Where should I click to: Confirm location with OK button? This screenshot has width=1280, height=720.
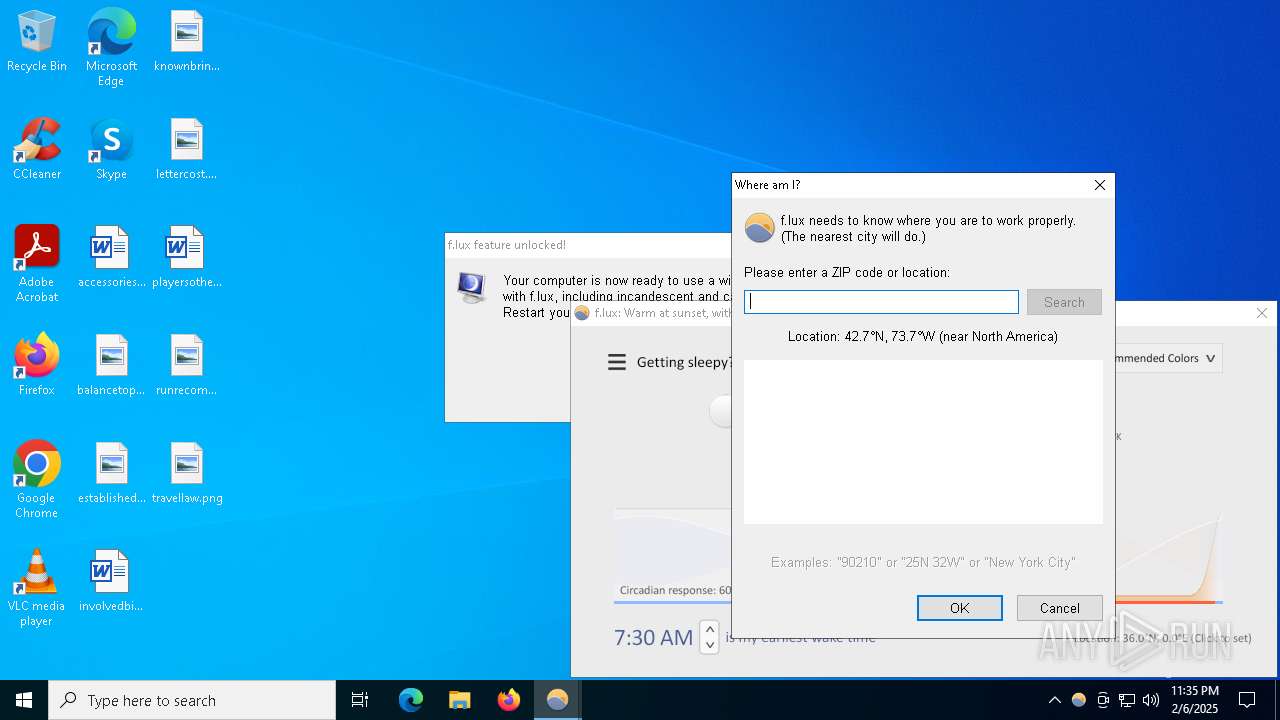click(960, 608)
